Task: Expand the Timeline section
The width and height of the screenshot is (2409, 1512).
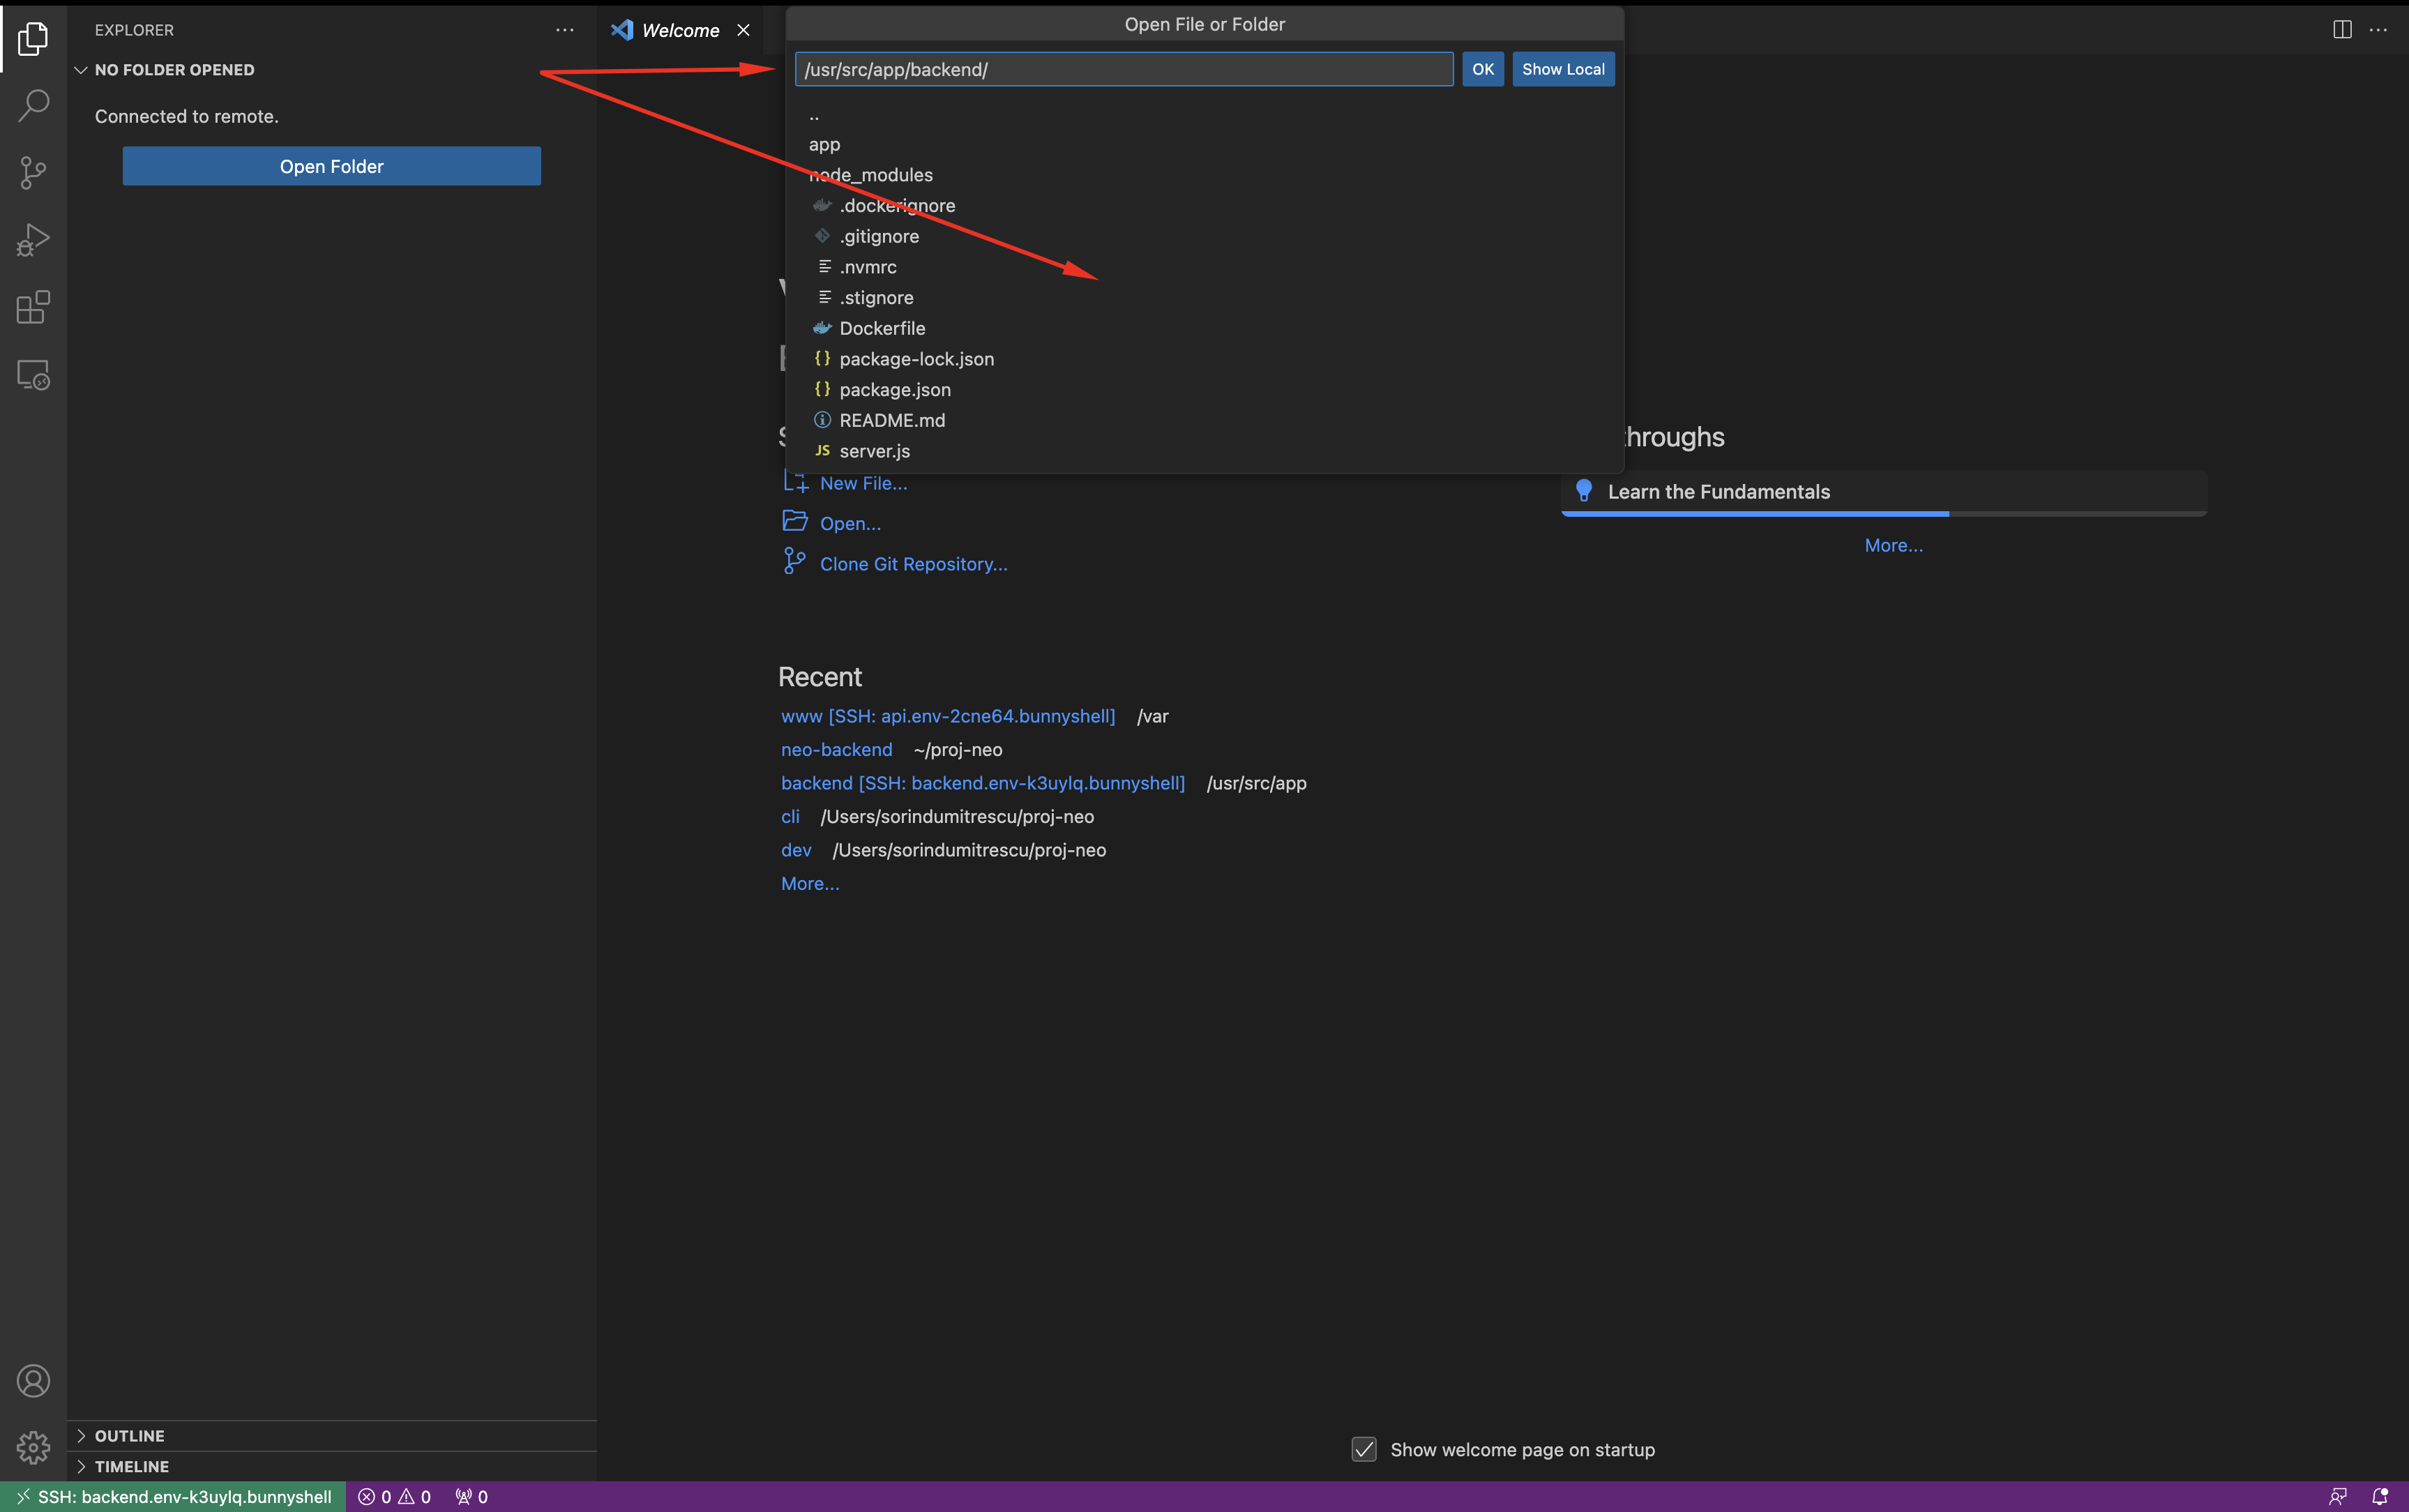Action: click(x=131, y=1467)
